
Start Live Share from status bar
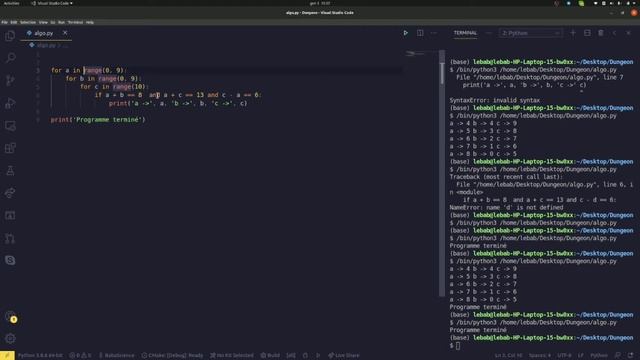[344, 356]
